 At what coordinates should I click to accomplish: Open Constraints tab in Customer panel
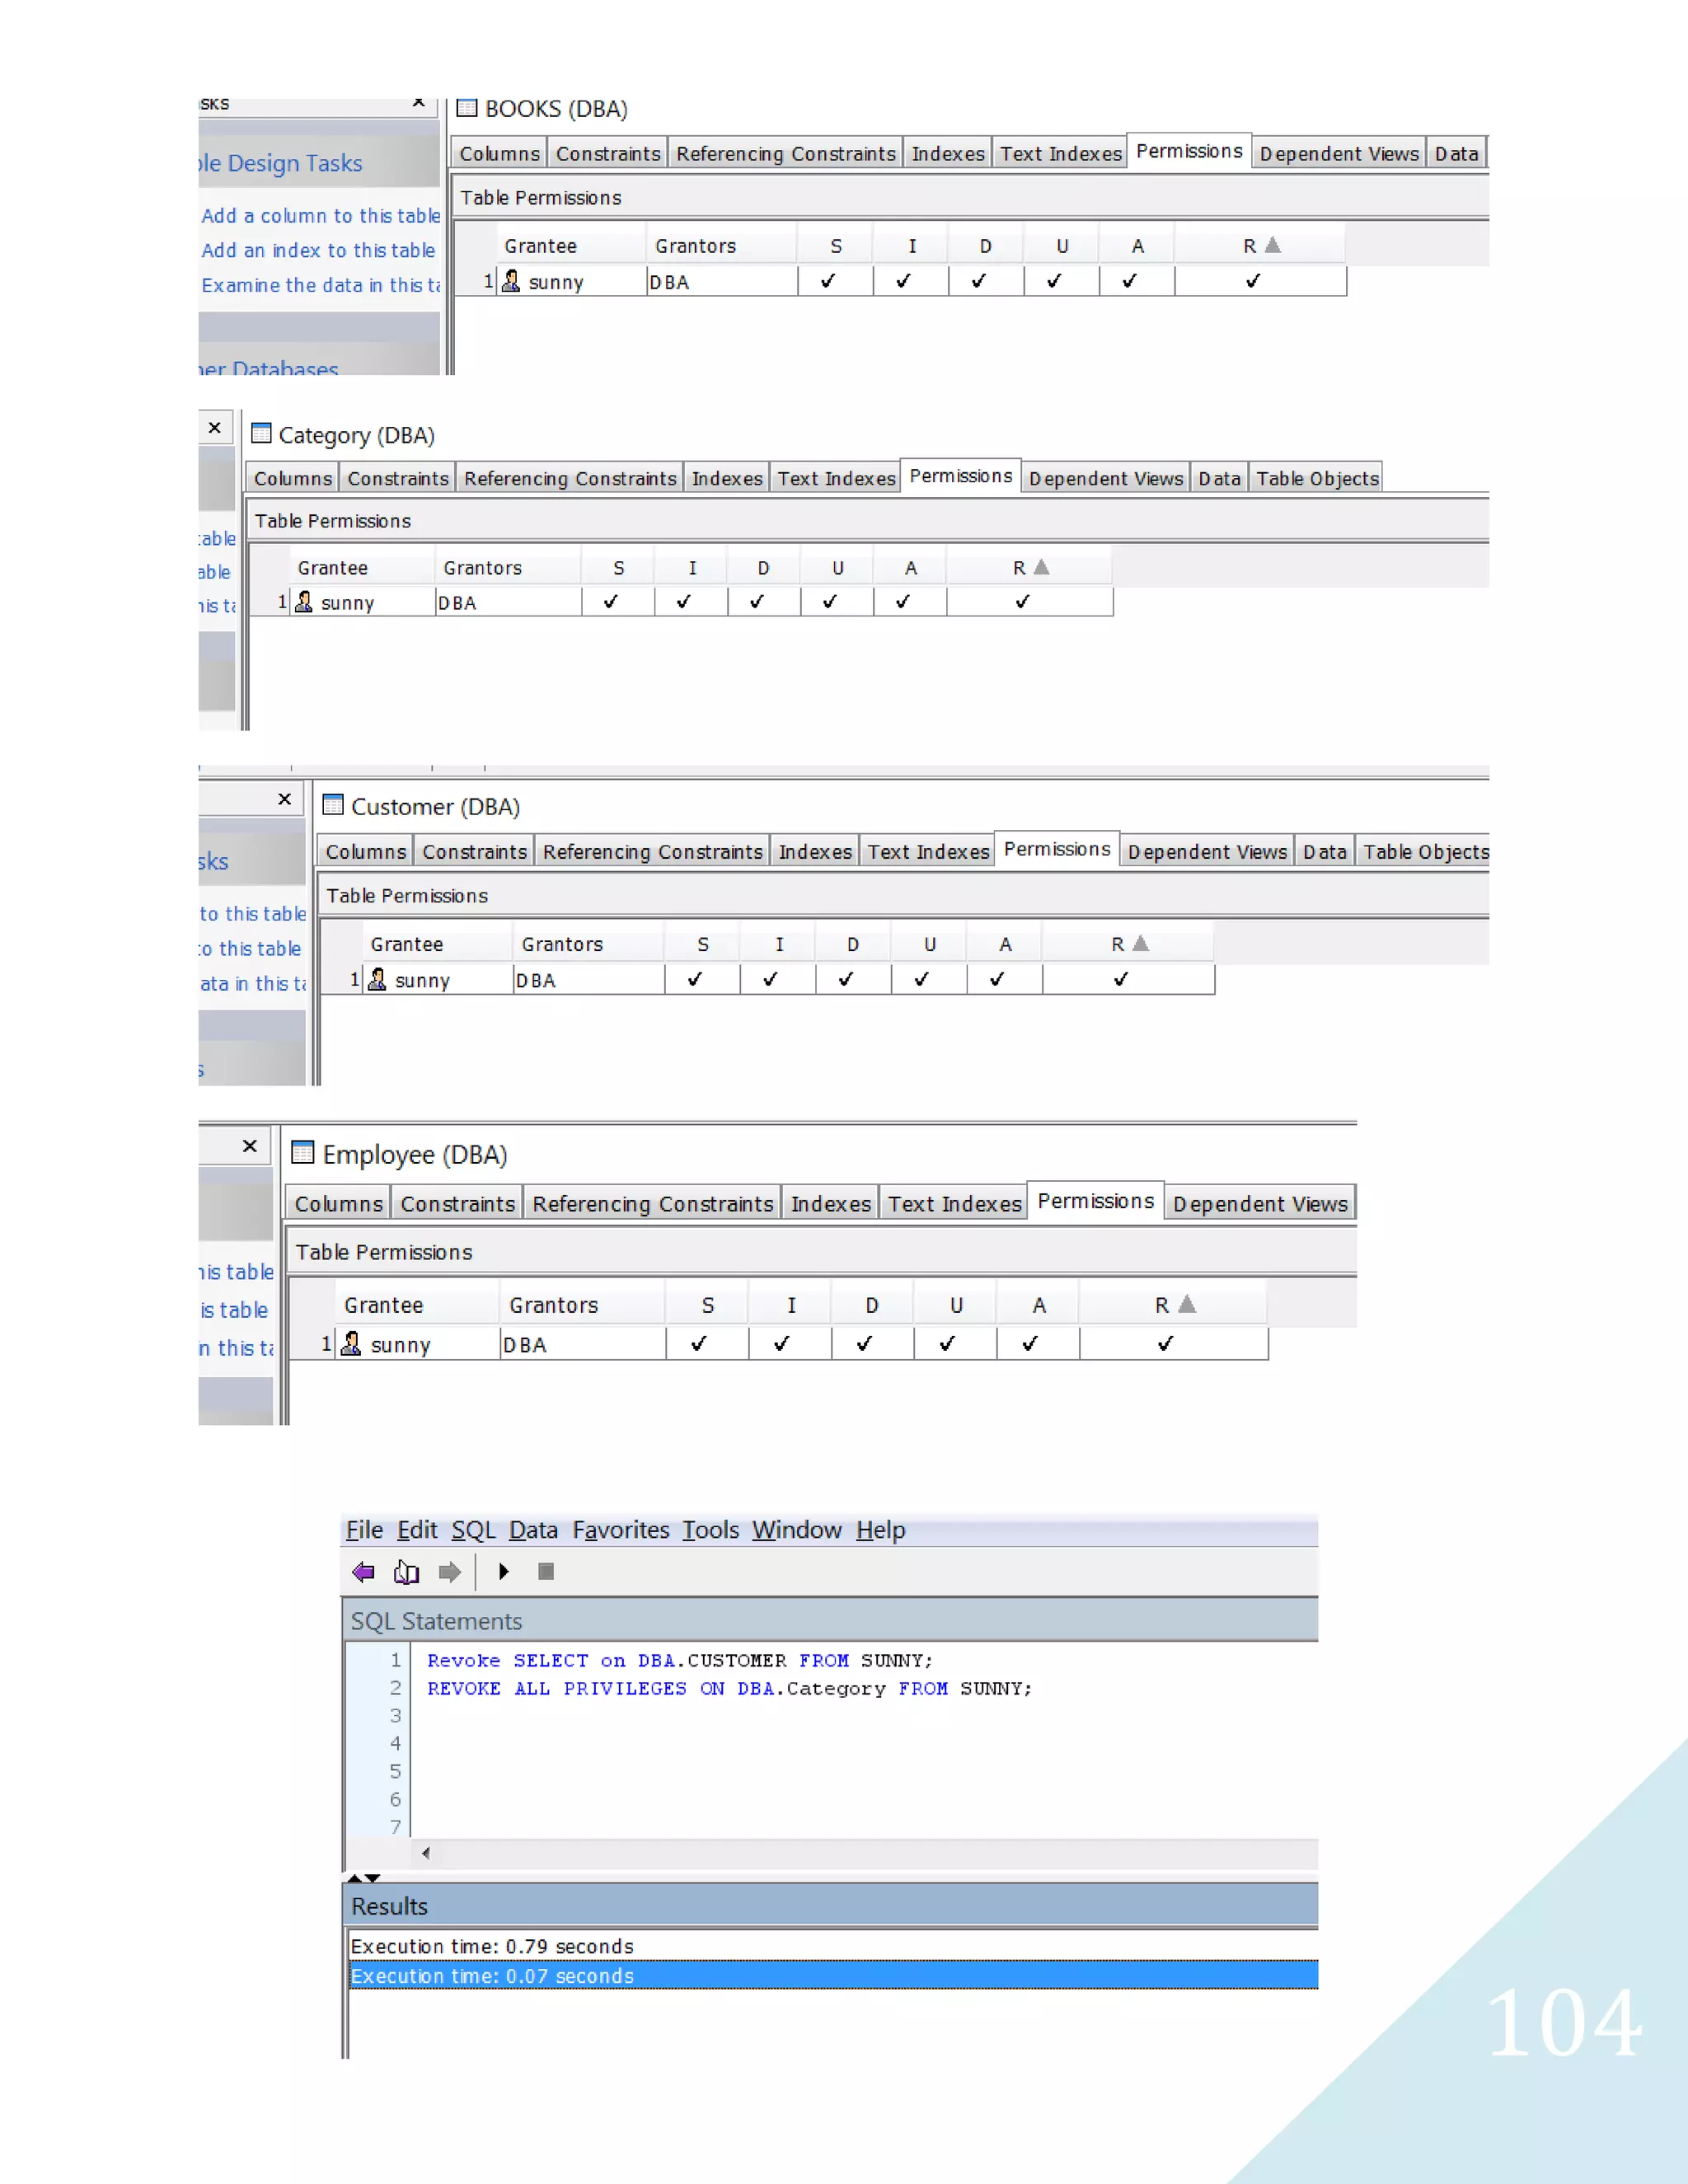point(474,851)
